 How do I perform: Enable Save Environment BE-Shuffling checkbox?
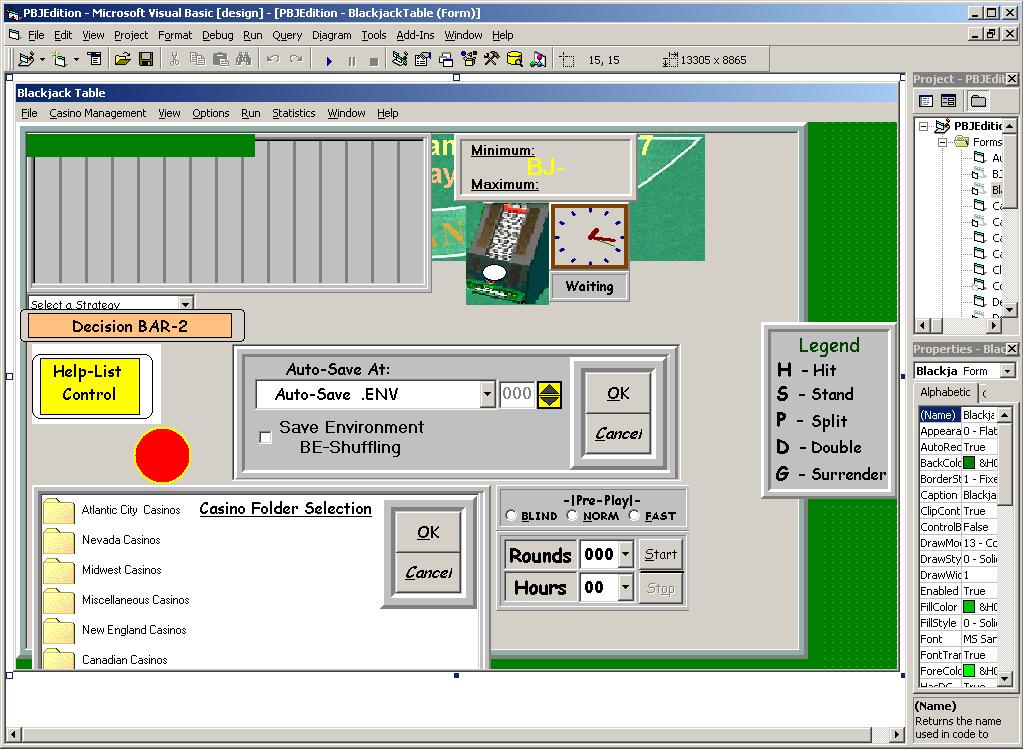click(x=266, y=437)
